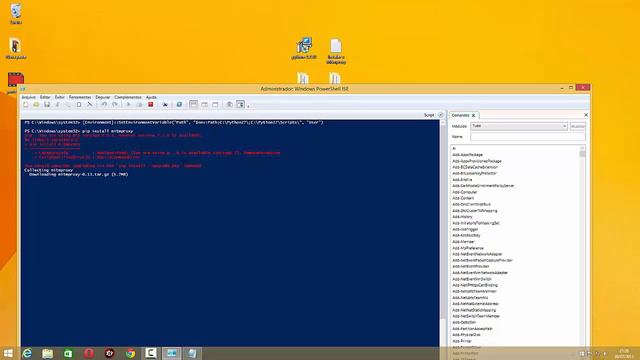Click the Run Selection icon
Screen dimensions: 640x360
140,105
